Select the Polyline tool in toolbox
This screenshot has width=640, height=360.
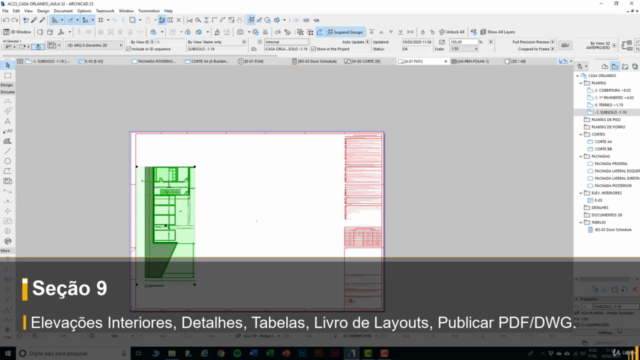[7, 171]
